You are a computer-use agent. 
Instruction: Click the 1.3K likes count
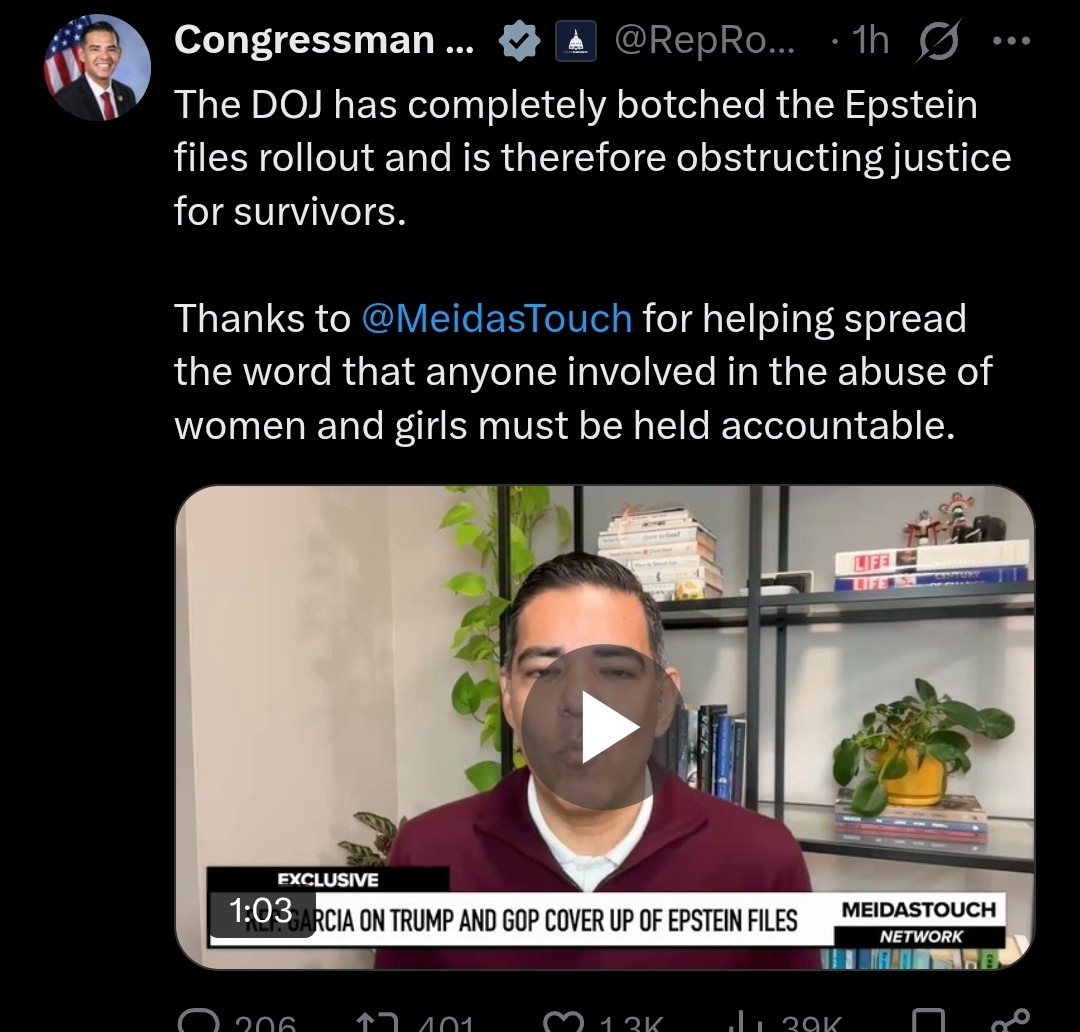coord(630,1024)
